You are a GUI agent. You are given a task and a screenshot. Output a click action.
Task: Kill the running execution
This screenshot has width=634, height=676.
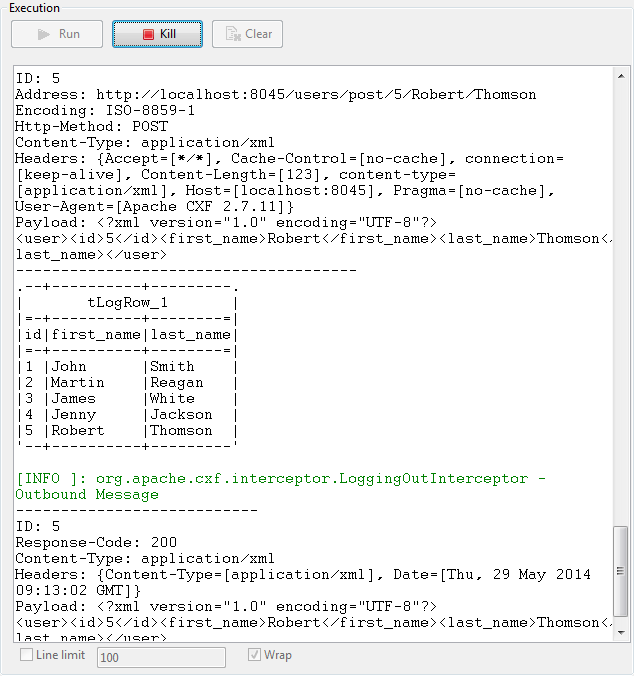tap(157, 34)
